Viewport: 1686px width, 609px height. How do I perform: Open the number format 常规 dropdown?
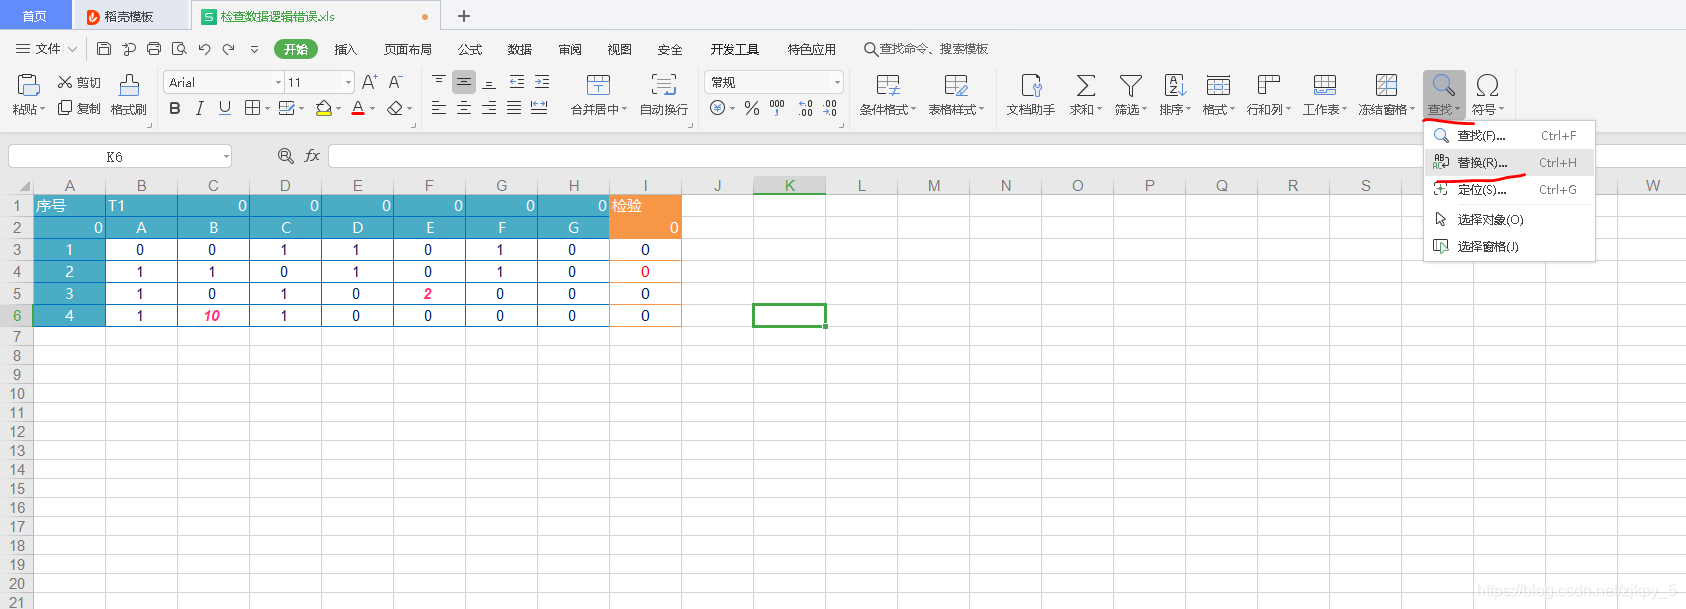point(837,82)
